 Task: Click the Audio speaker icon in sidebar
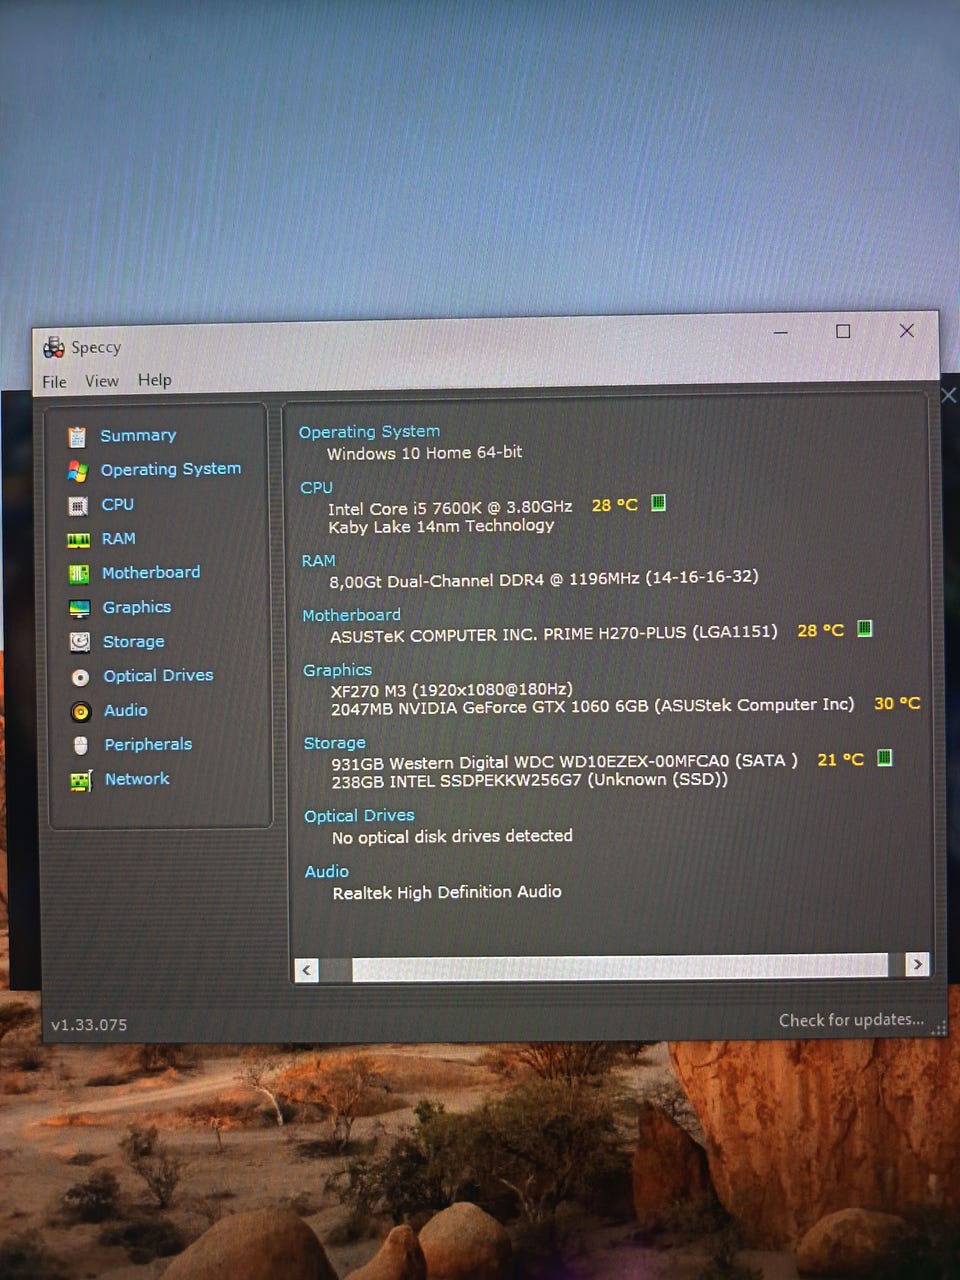(81, 711)
